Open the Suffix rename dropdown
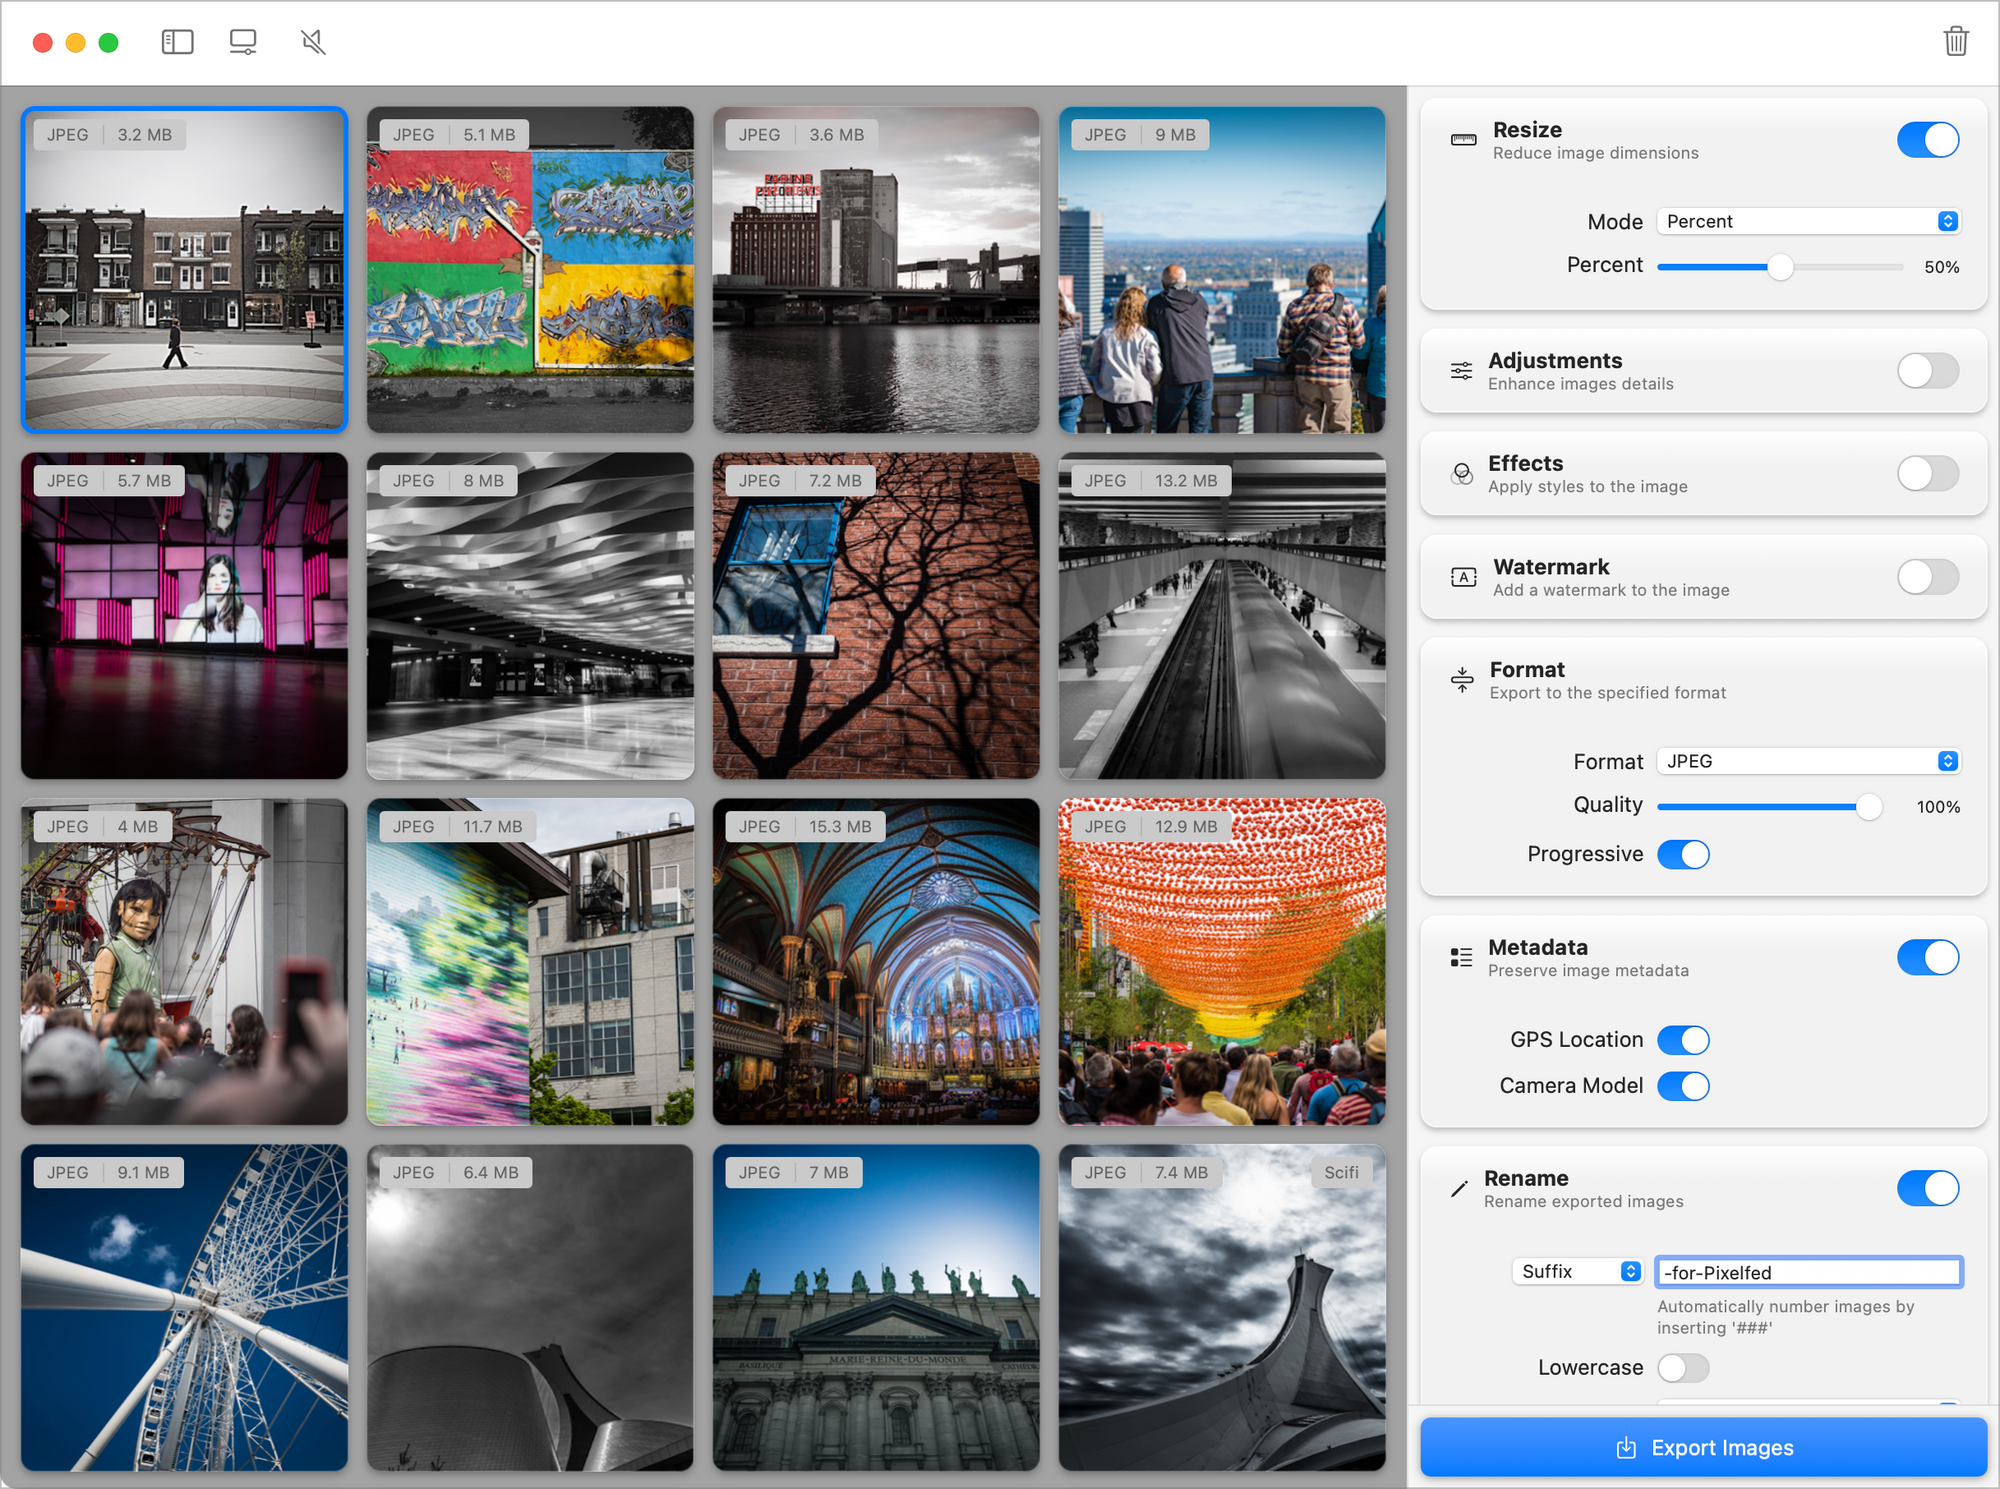Screen dimensions: 2000x1489 pyautogui.click(x=1577, y=1271)
